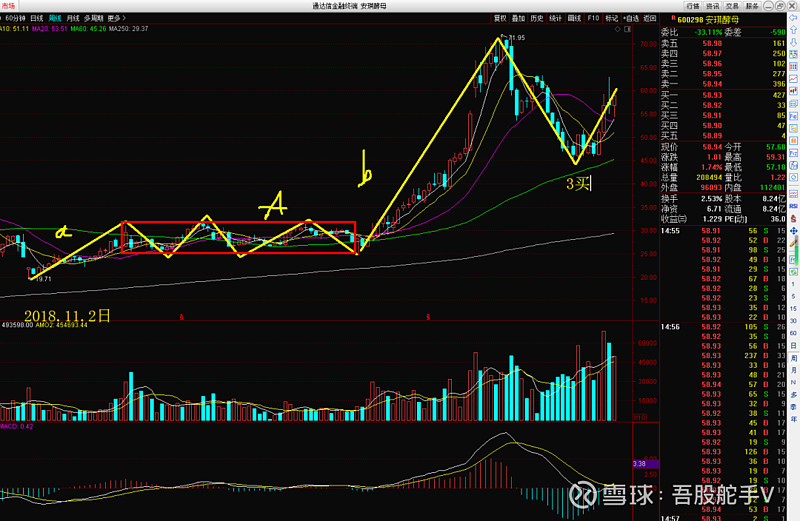Image resolution: width=800 pixels, height=521 pixels.
Task: Click the 历史 history button
Action: tap(537, 18)
